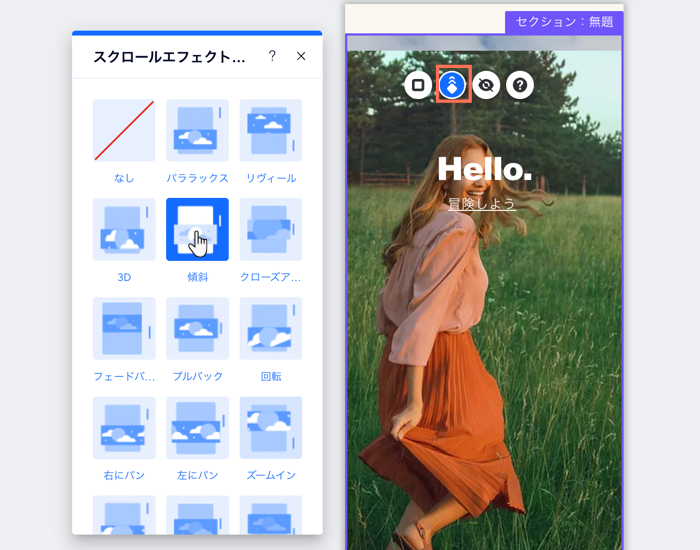Click the プルバック label text
700x550 pixels.
197,376
